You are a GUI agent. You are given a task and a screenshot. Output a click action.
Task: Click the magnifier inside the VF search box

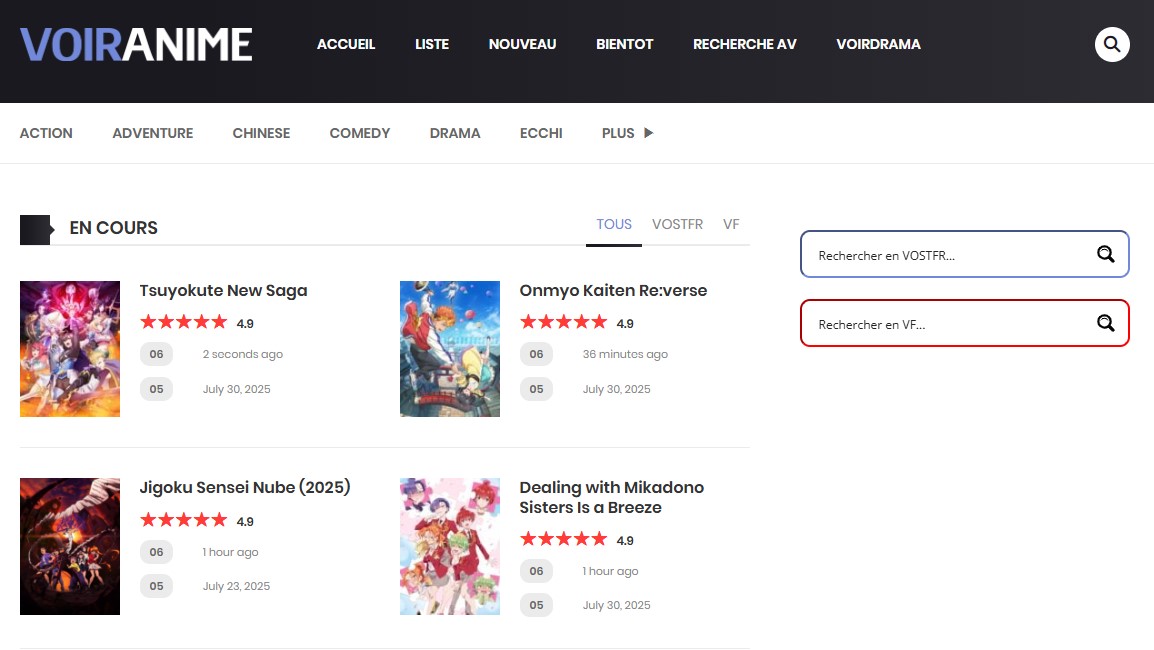coord(1105,323)
